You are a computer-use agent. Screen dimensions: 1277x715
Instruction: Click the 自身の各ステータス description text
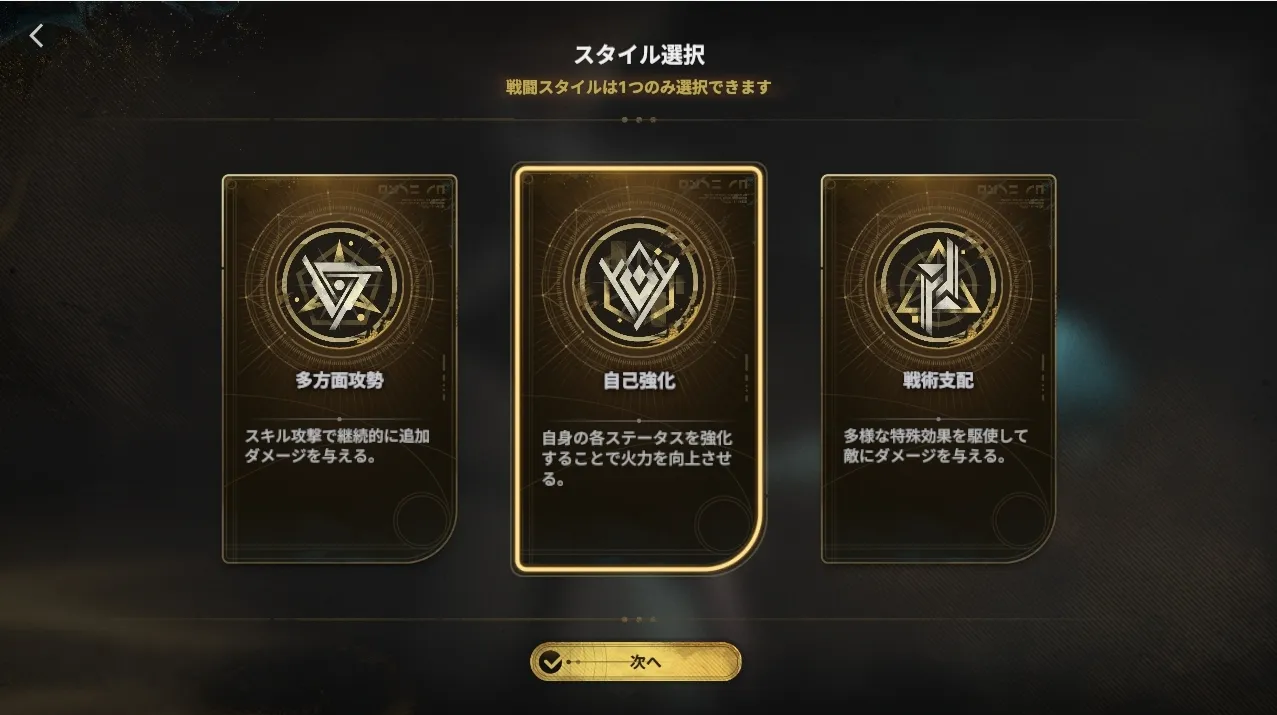(x=637, y=458)
